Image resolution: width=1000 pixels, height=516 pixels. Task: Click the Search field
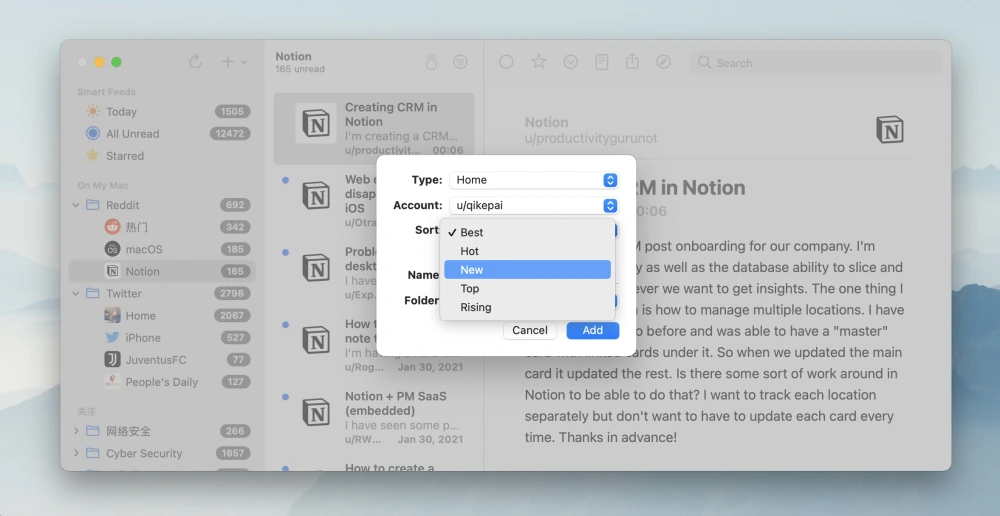[816, 63]
